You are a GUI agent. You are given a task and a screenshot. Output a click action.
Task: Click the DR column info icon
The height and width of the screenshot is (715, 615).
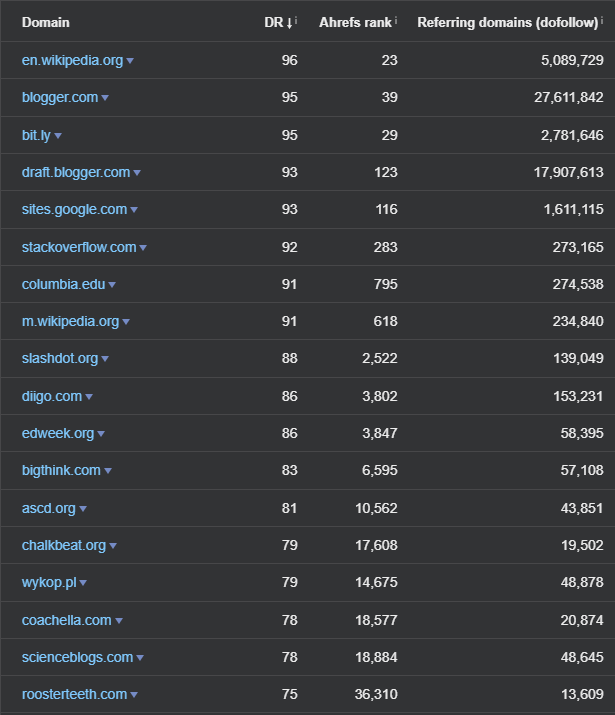click(297, 19)
